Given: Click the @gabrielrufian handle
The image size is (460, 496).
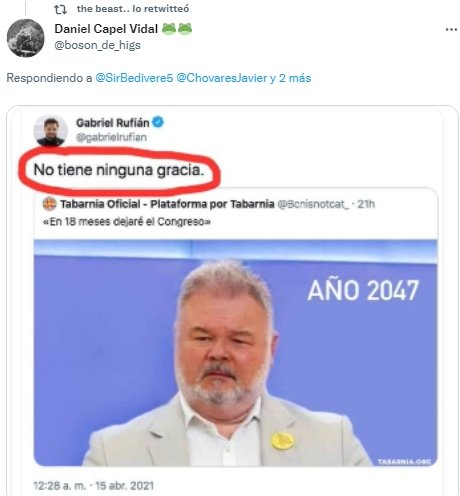Looking at the screenshot, I should (111, 137).
